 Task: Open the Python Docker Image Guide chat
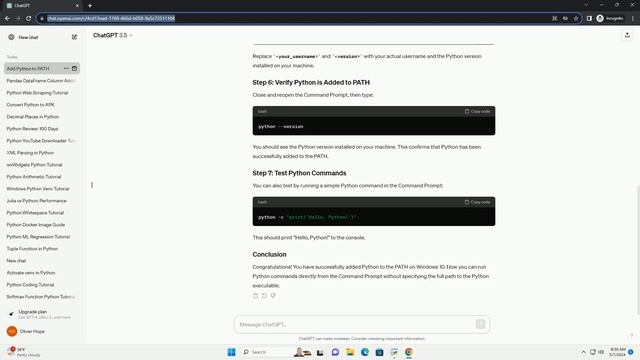click(x=42, y=225)
